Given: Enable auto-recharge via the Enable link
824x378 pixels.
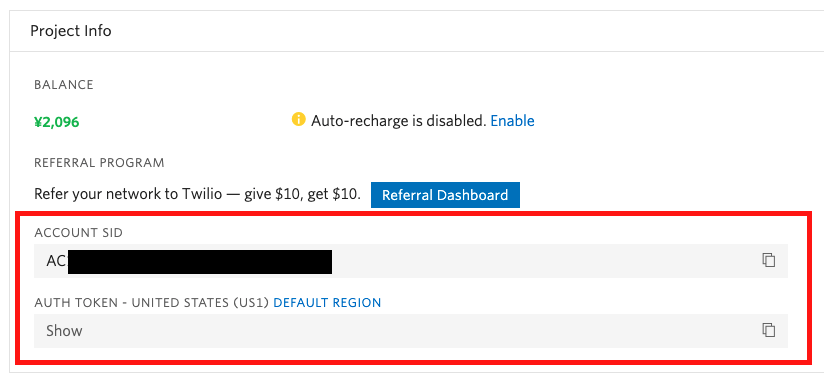Looking at the screenshot, I should [512, 121].
